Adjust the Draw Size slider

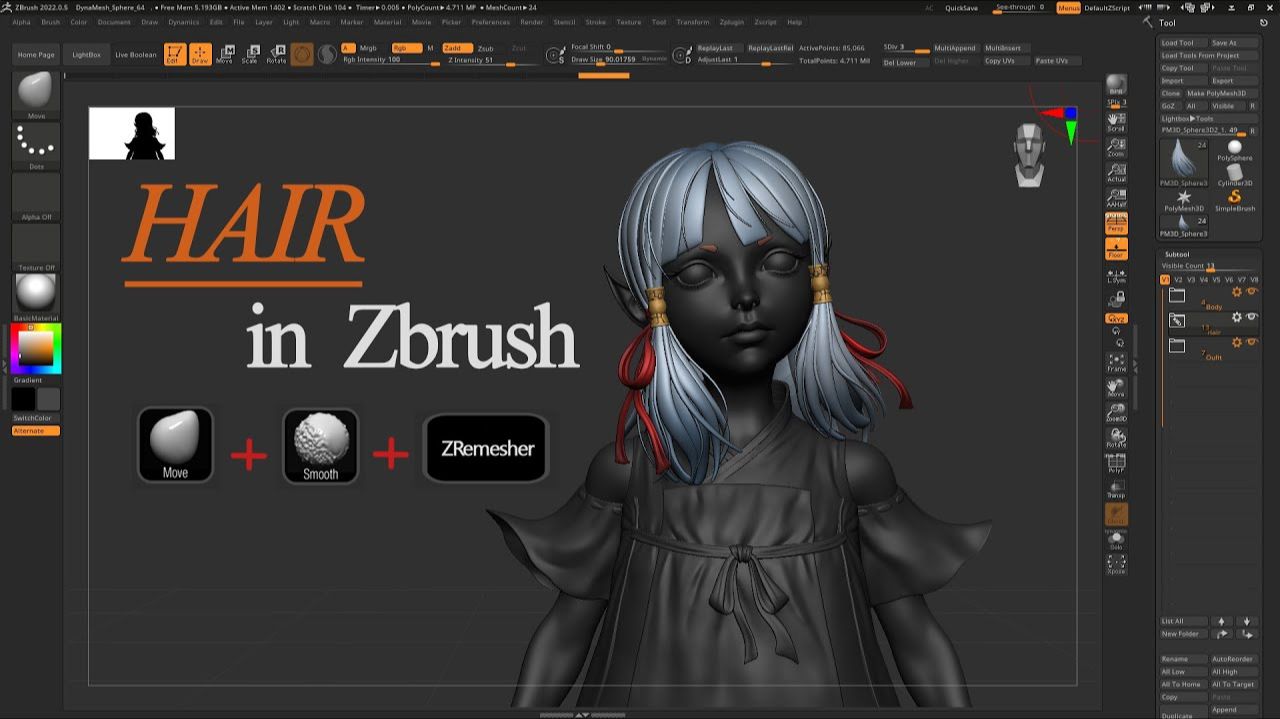point(618,60)
